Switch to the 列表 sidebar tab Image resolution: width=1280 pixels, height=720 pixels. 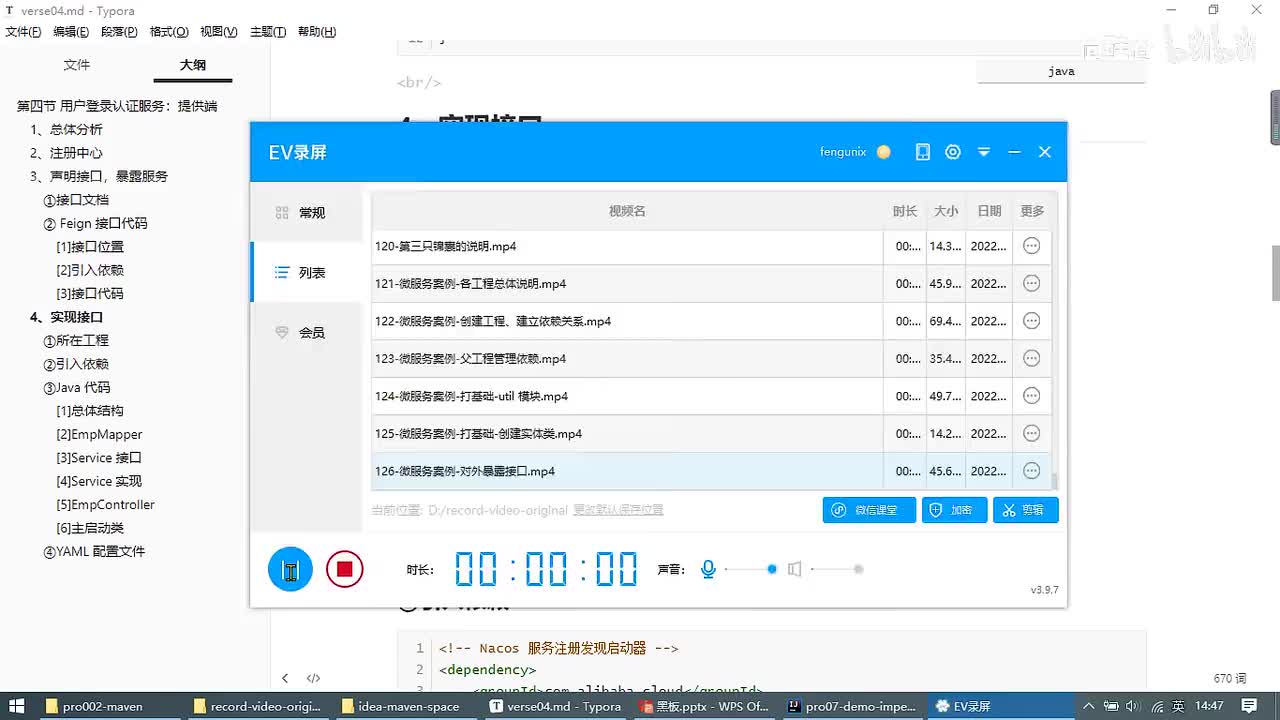coord(306,272)
